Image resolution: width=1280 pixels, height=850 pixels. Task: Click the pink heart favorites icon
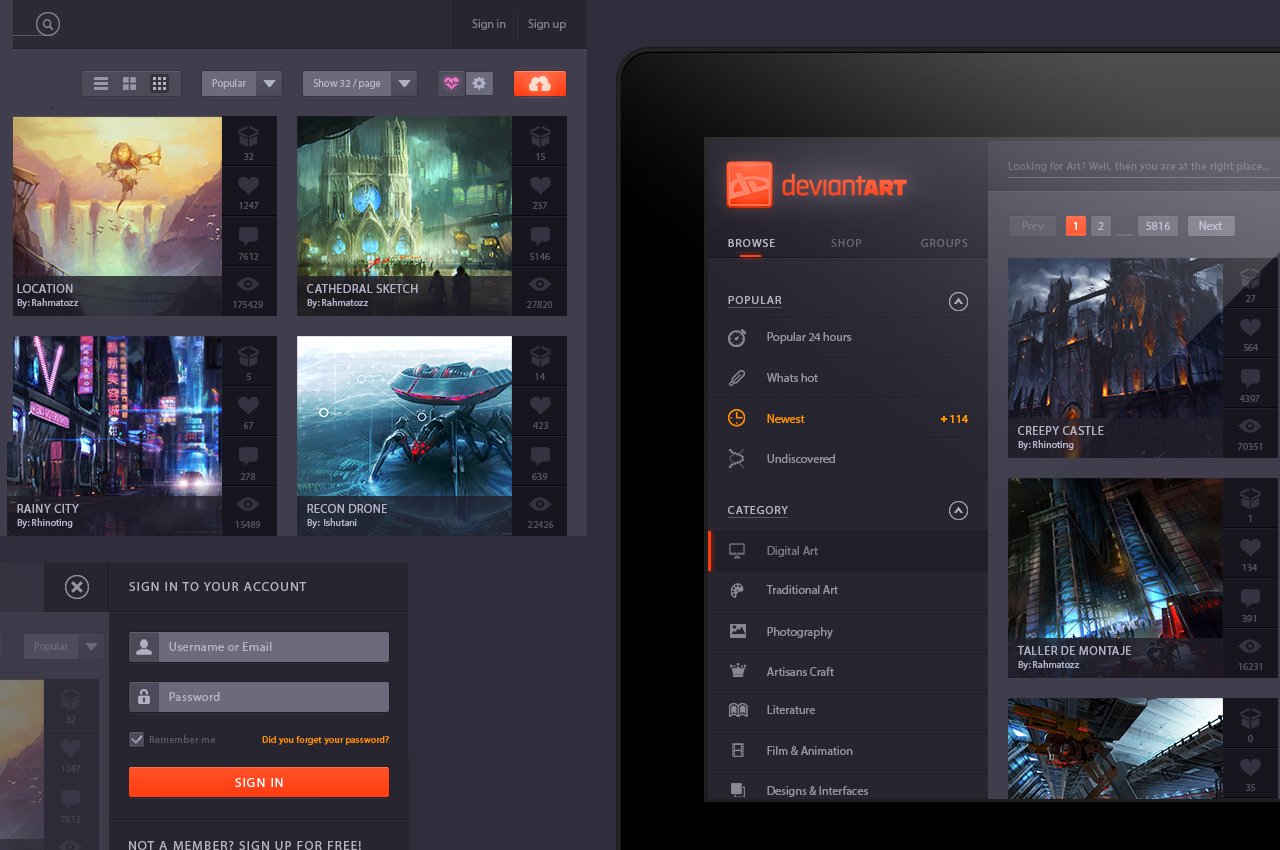[451, 84]
